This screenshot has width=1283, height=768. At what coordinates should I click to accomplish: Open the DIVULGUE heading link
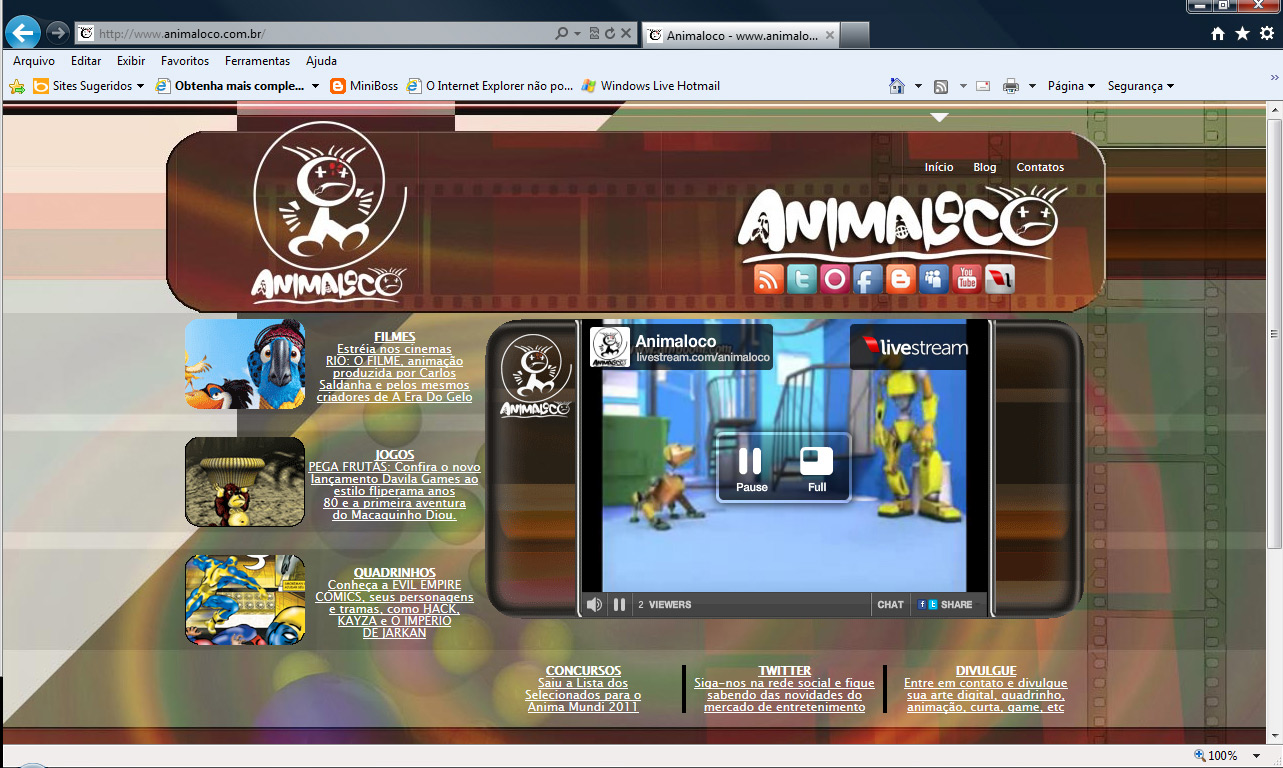pyautogui.click(x=986, y=671)
